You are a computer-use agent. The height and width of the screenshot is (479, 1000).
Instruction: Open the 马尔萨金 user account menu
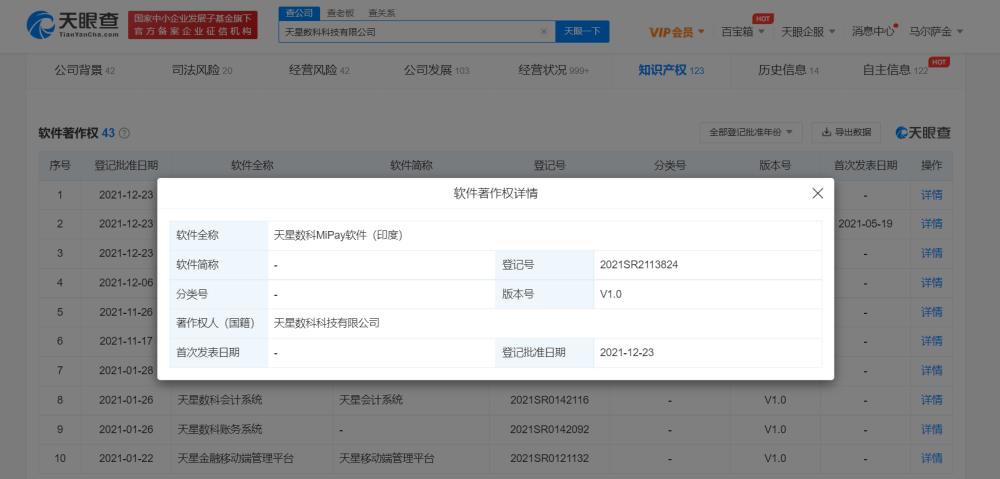tap(936, 31)
